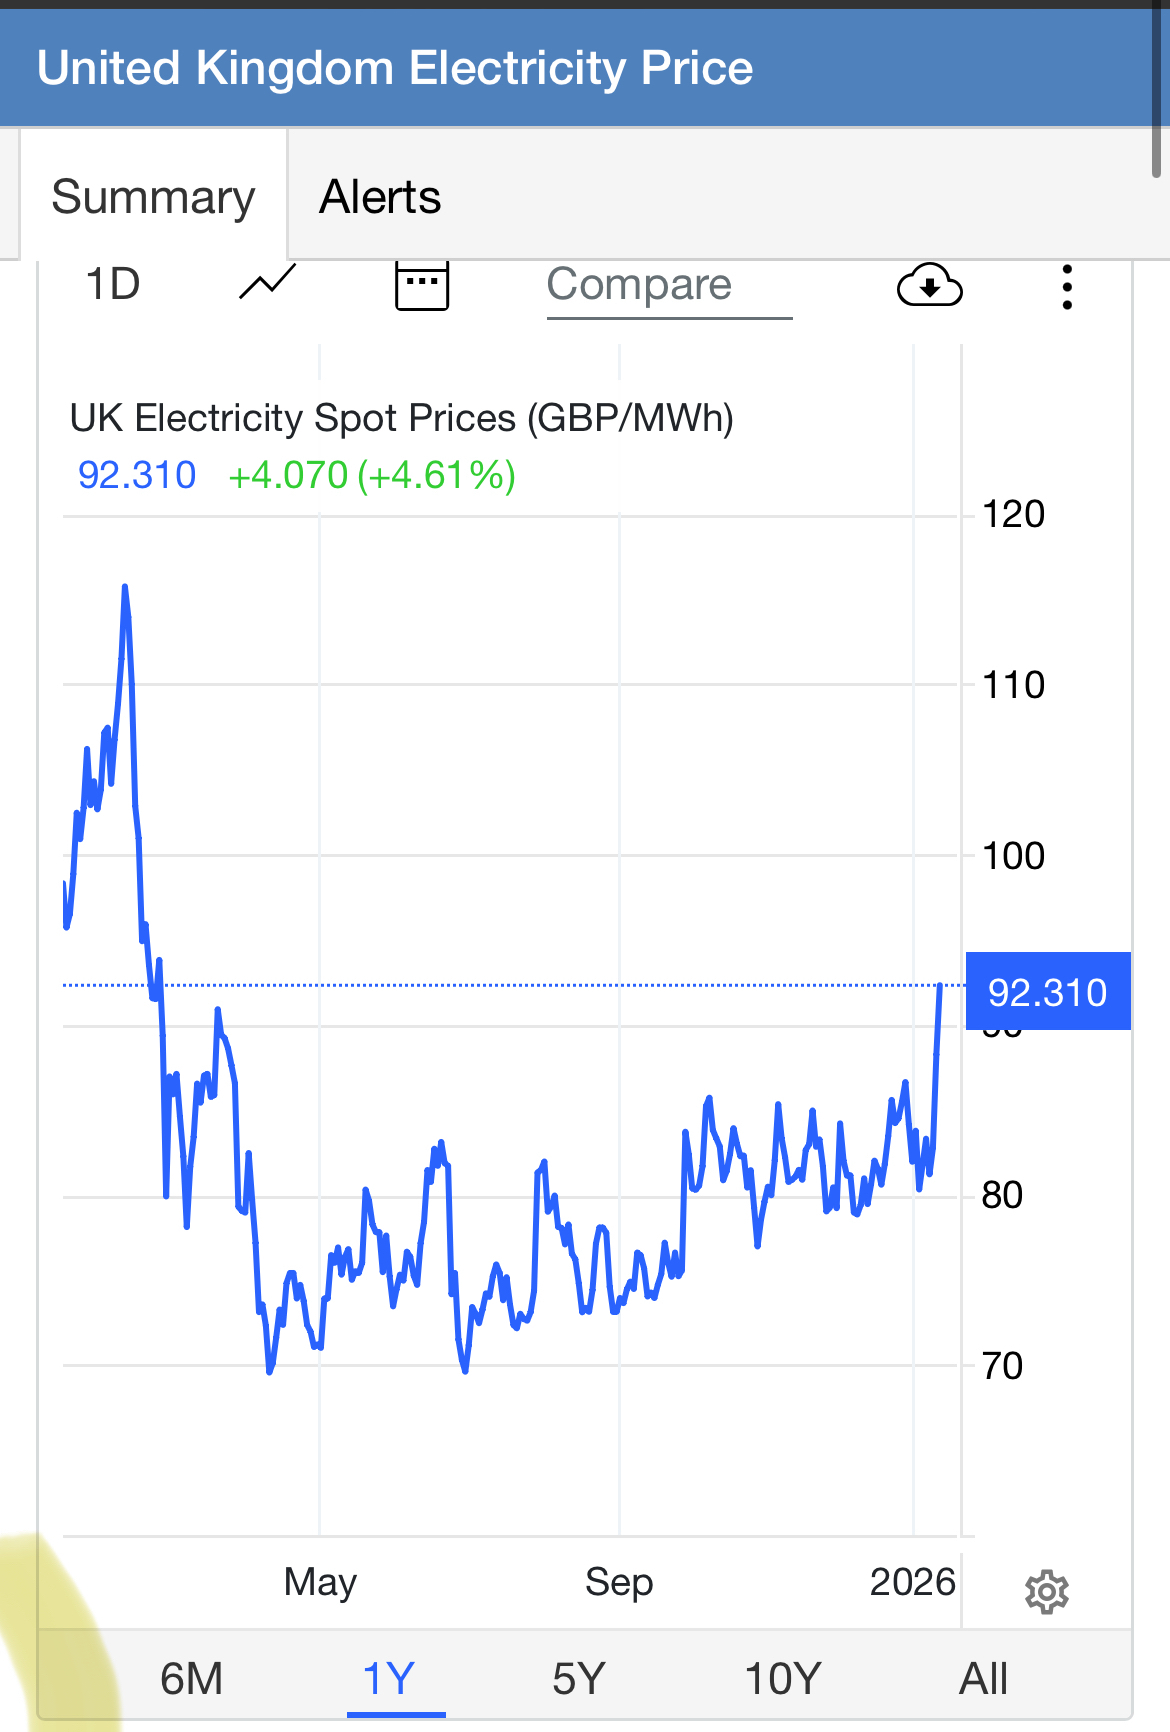The width and height of the screenshot is (1170, 1732).
Task: Click the United Kingdom Electricity Price header
Action: [x=395, y=68]
